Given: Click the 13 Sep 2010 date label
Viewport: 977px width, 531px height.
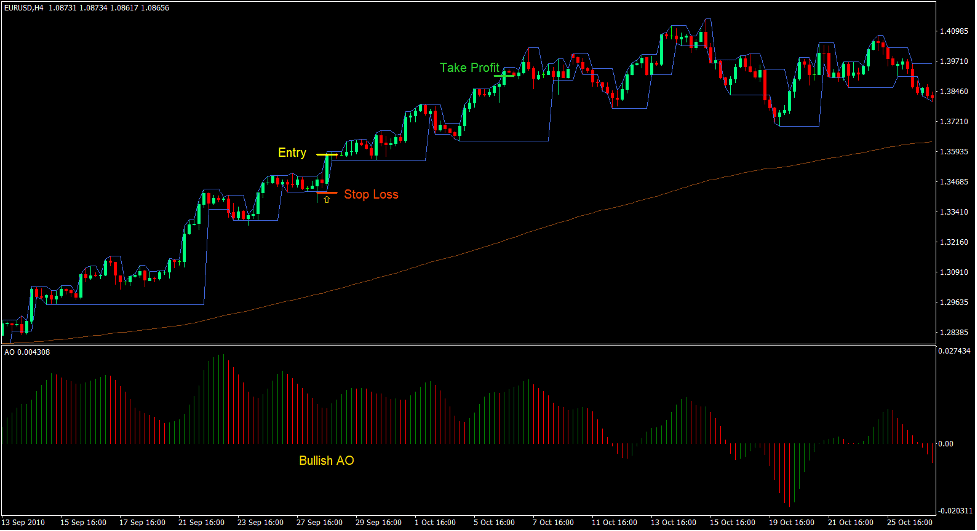Looking at the screenshot, I should click(25, 522).
